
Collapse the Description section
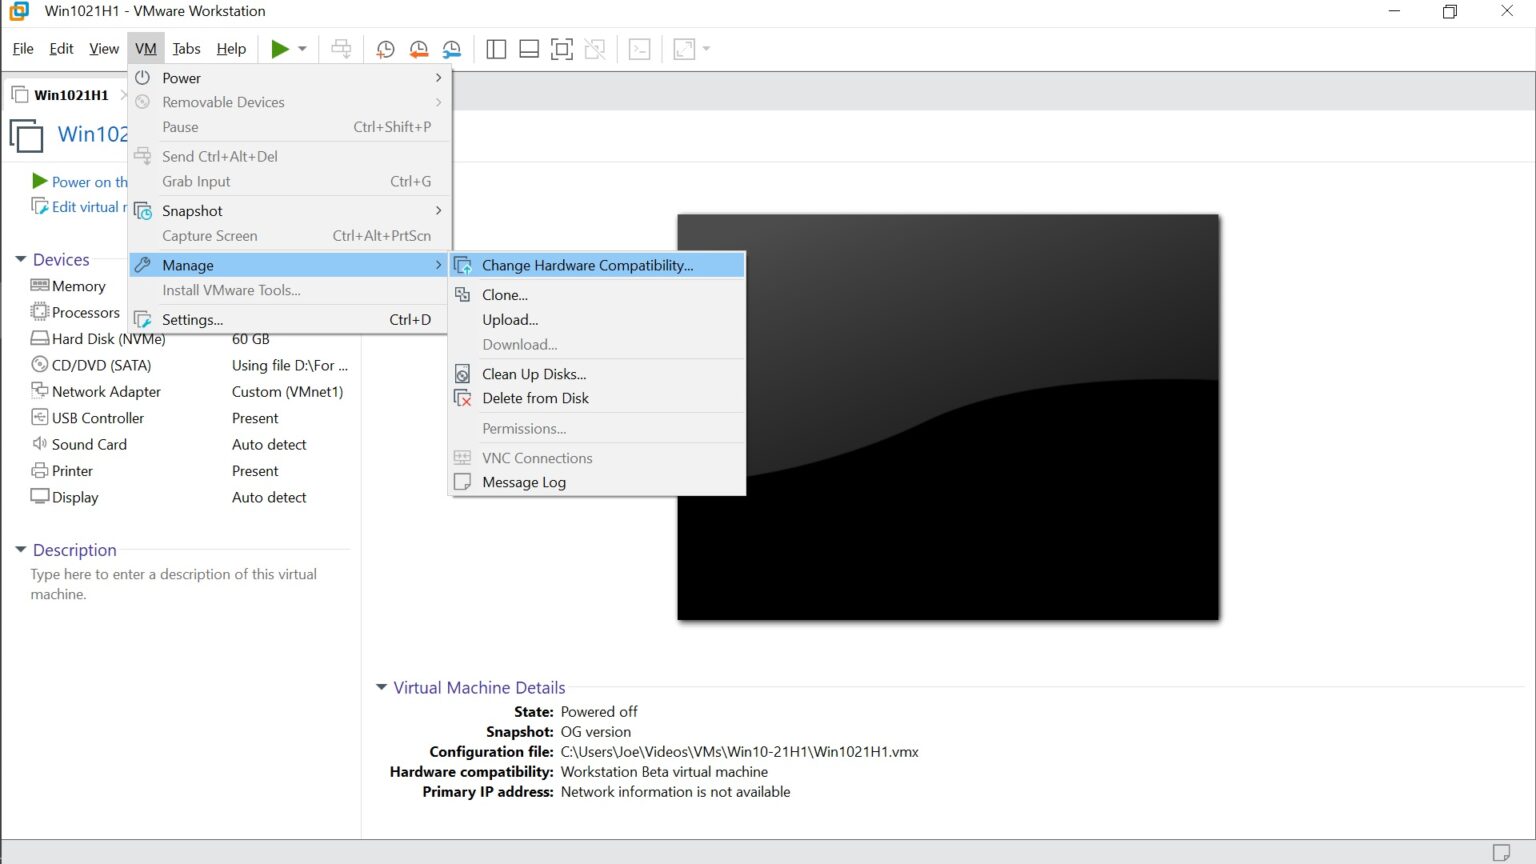click(x=21, y=550)
